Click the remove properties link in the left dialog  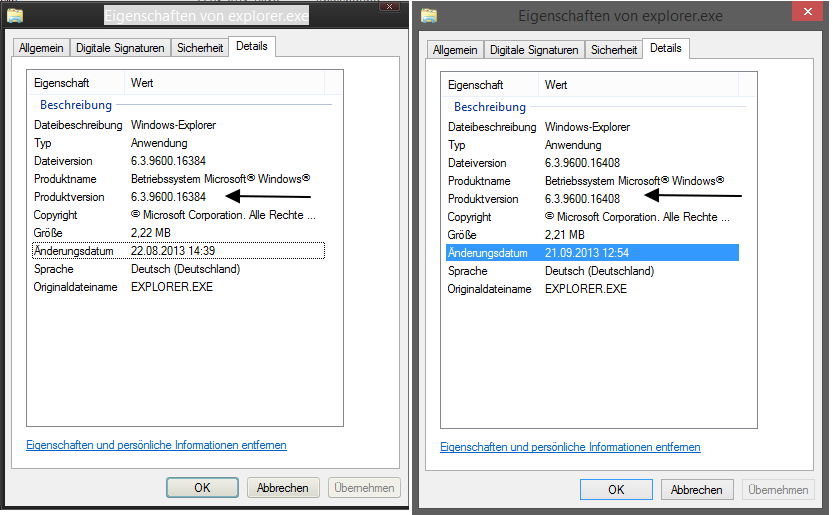pyautogui.click(x=156, y=445)
